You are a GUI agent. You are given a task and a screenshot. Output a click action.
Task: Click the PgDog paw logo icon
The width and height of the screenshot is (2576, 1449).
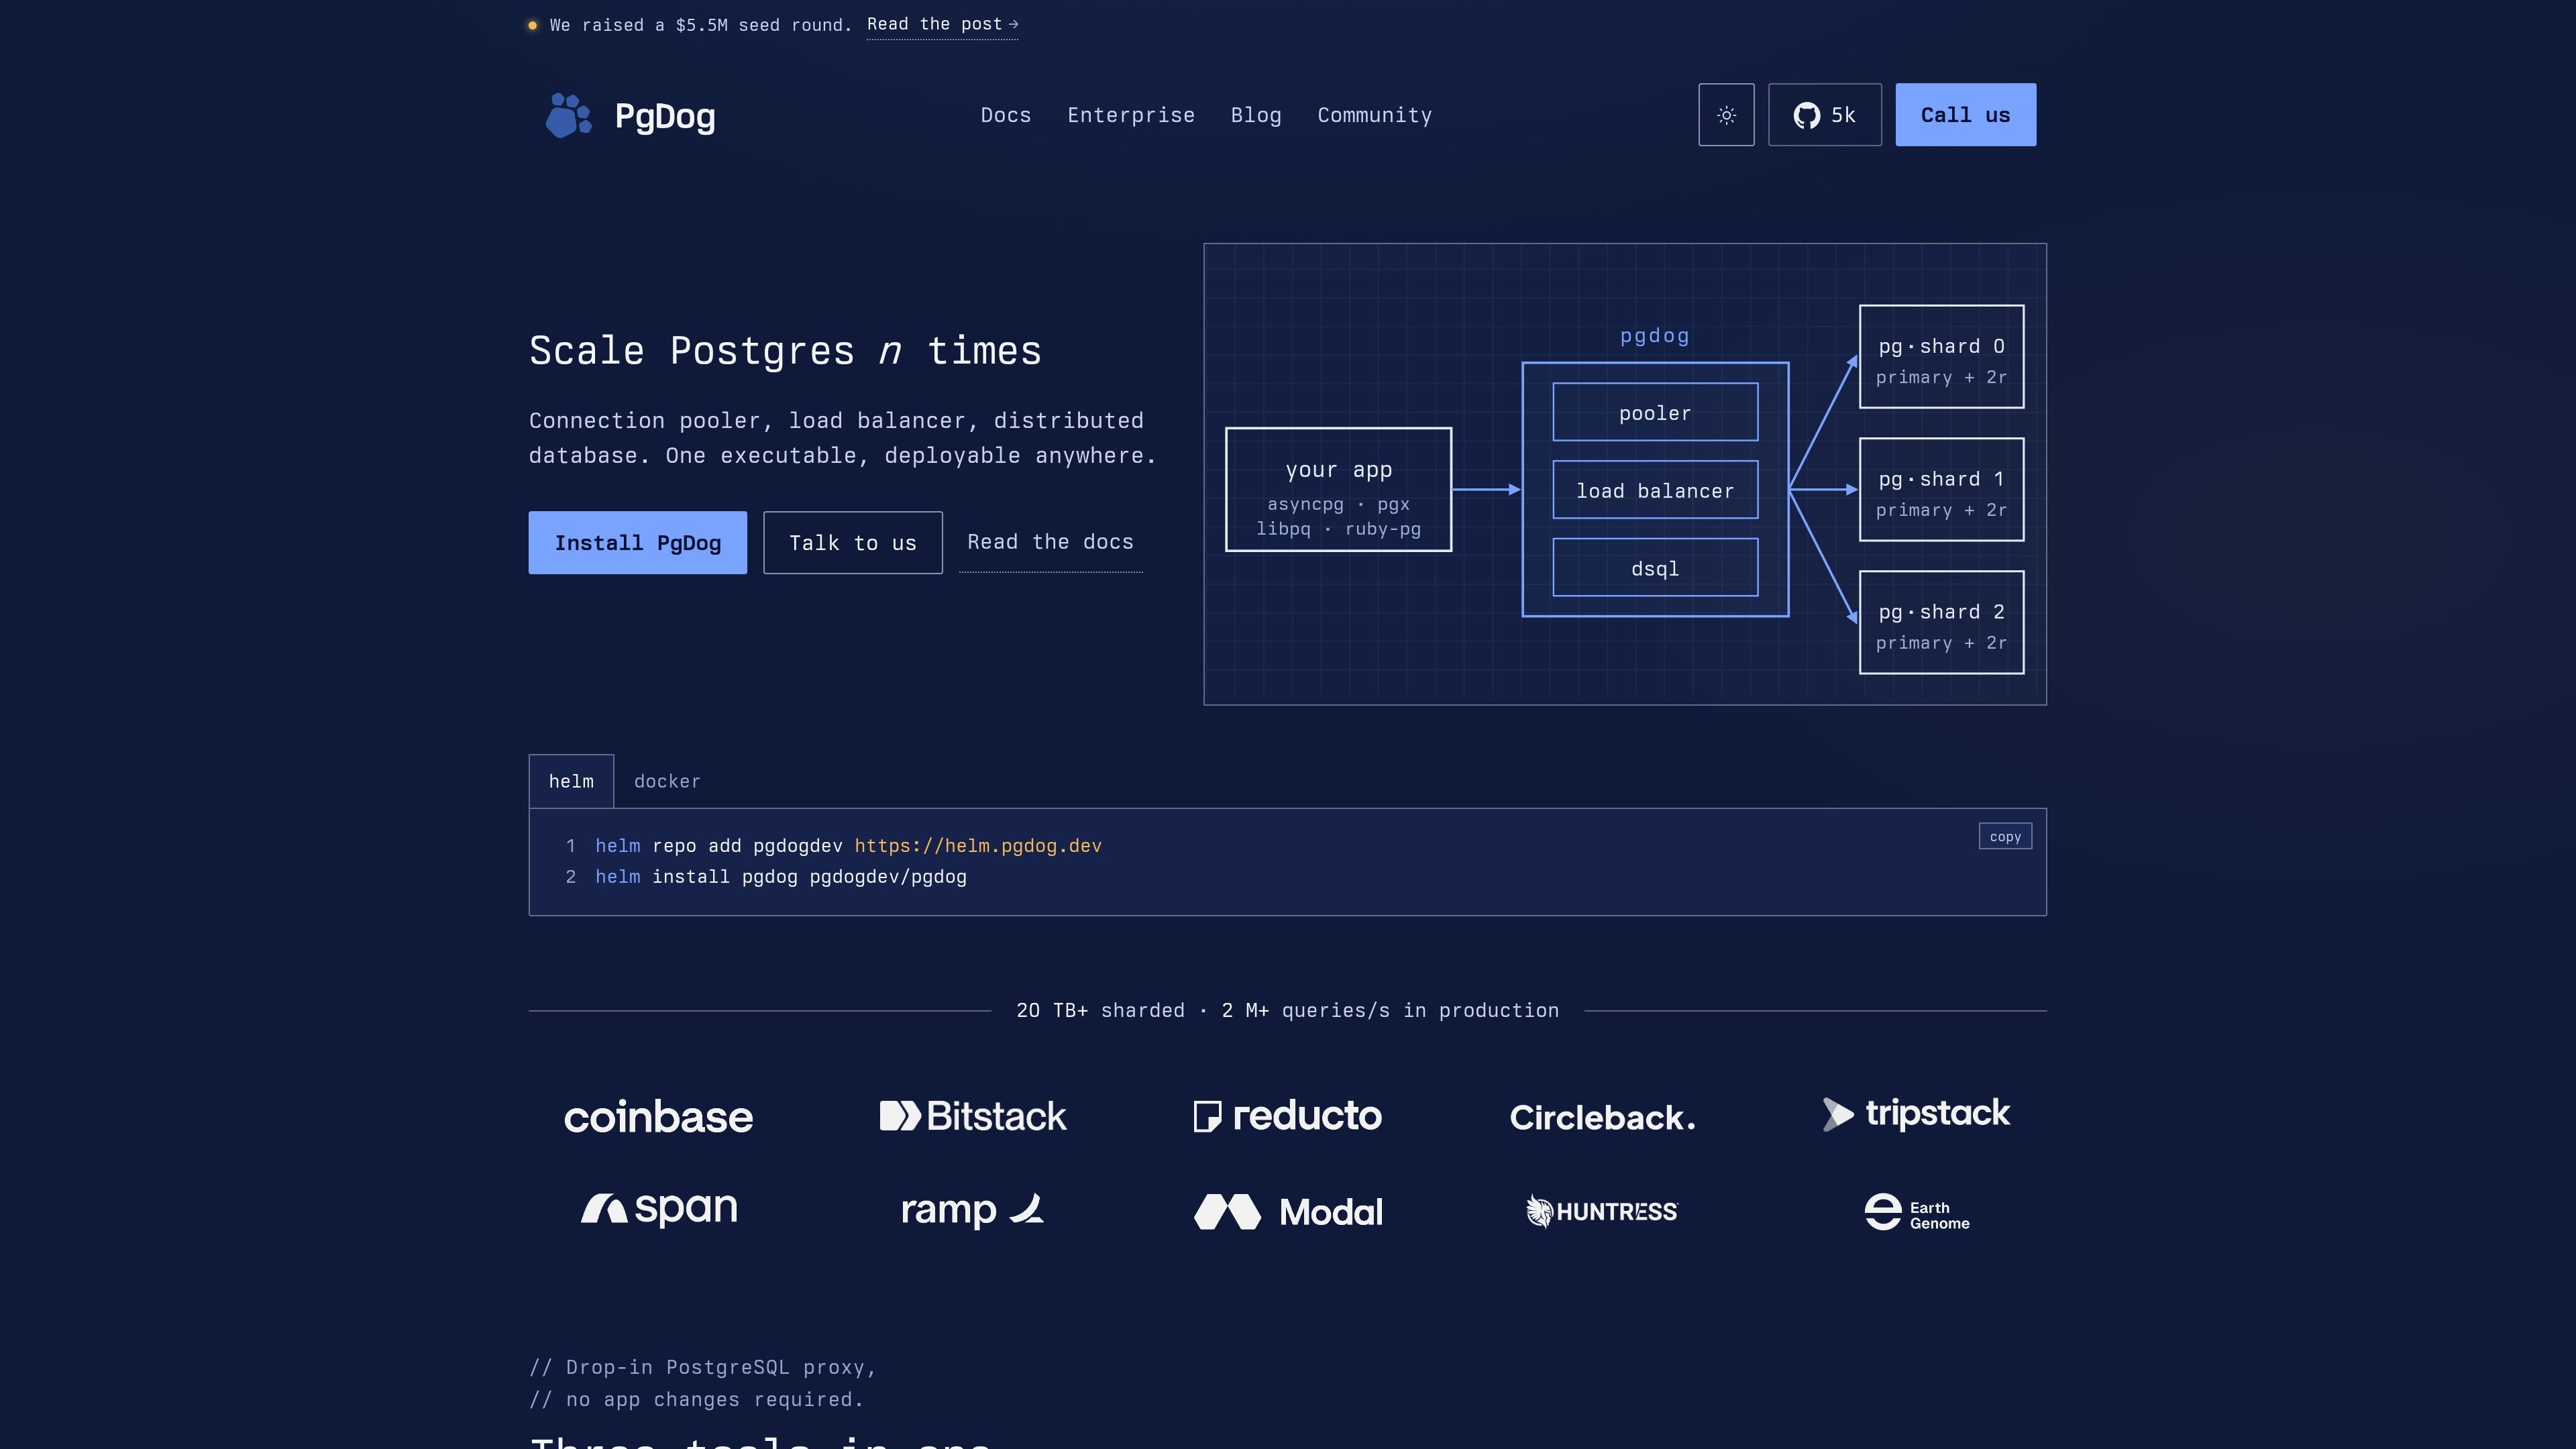point(568,115)
